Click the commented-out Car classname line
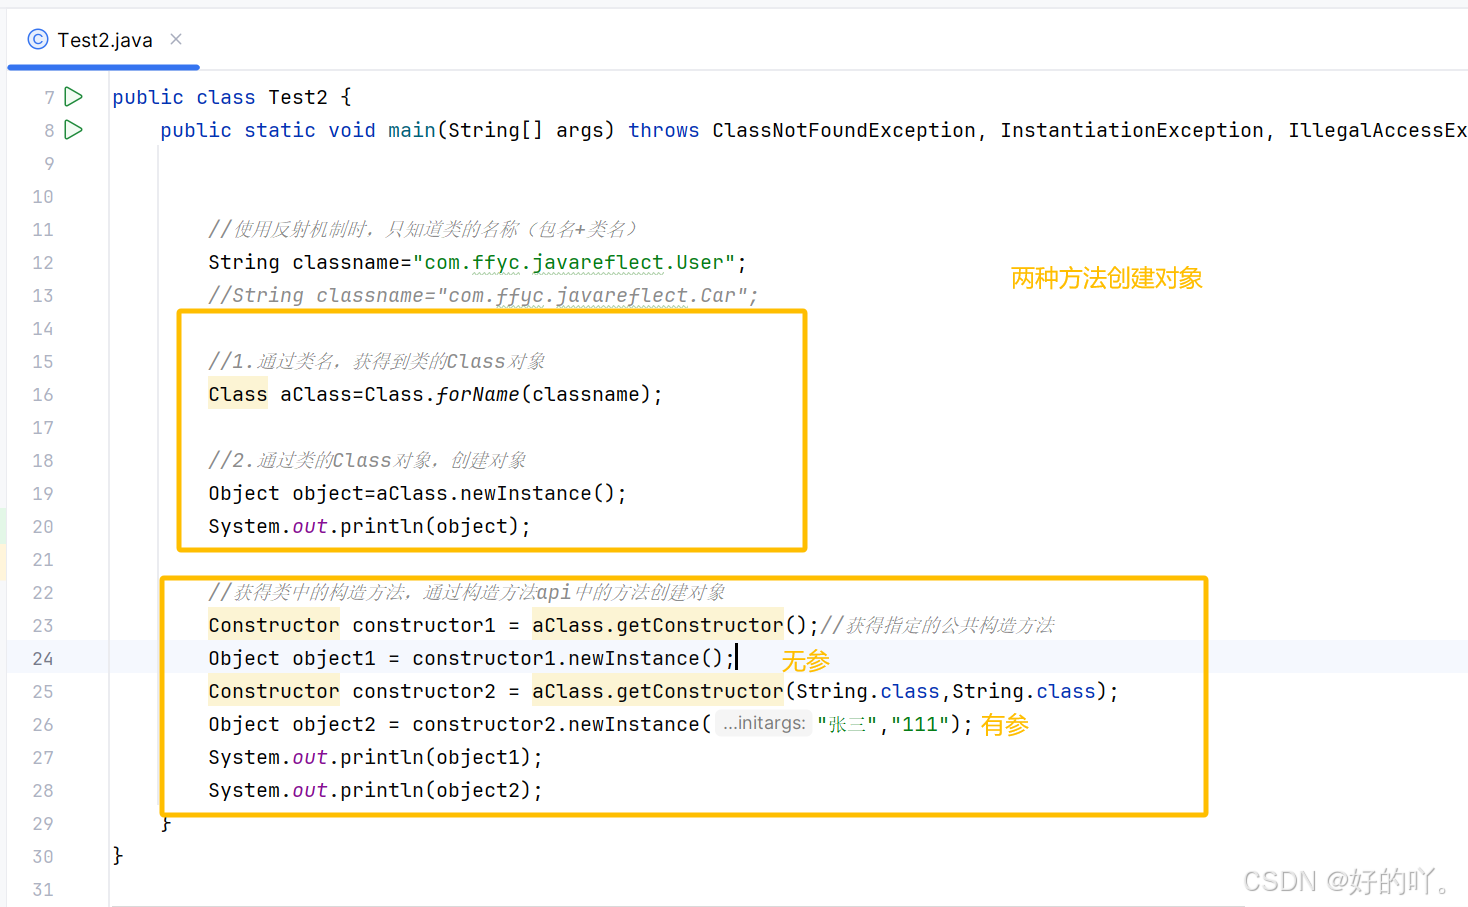Screen dimensions: 1468x907 (x=483, y=296)
